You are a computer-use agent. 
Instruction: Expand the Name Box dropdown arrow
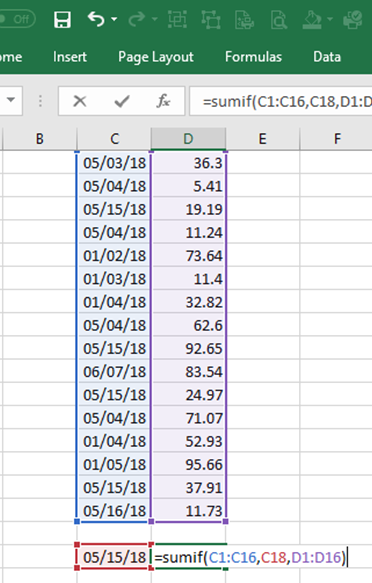[x=11, y=100]
